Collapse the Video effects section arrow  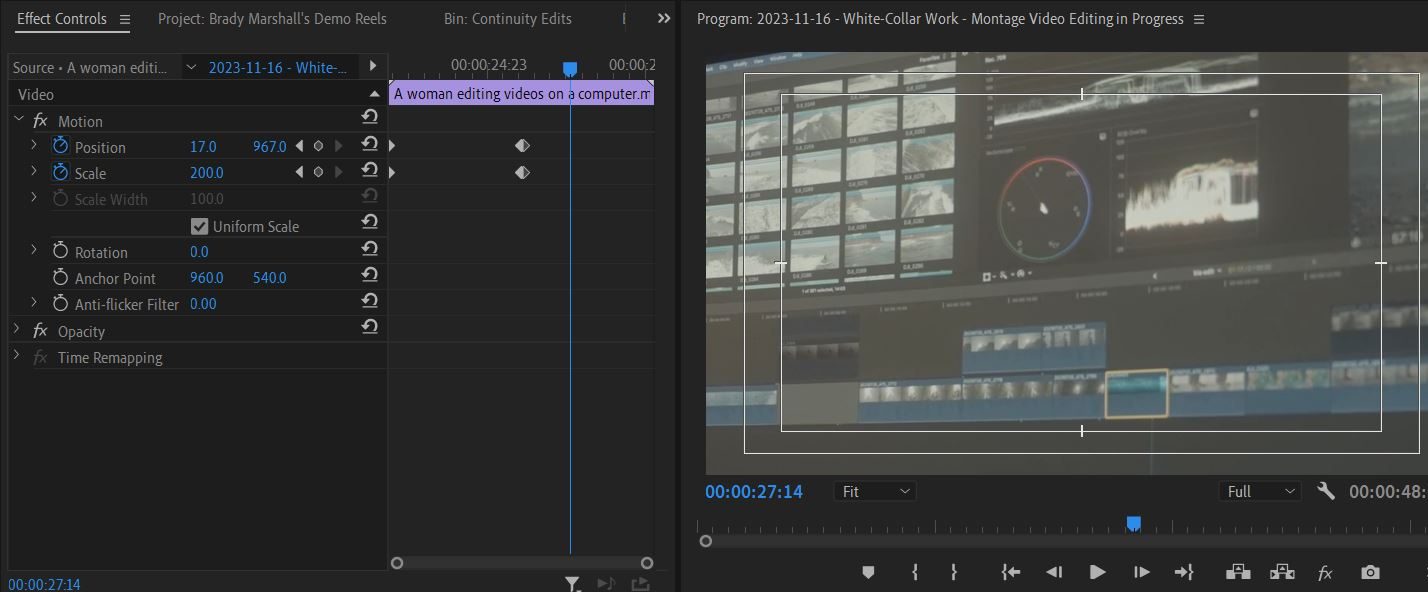click(x=374, y=94)
